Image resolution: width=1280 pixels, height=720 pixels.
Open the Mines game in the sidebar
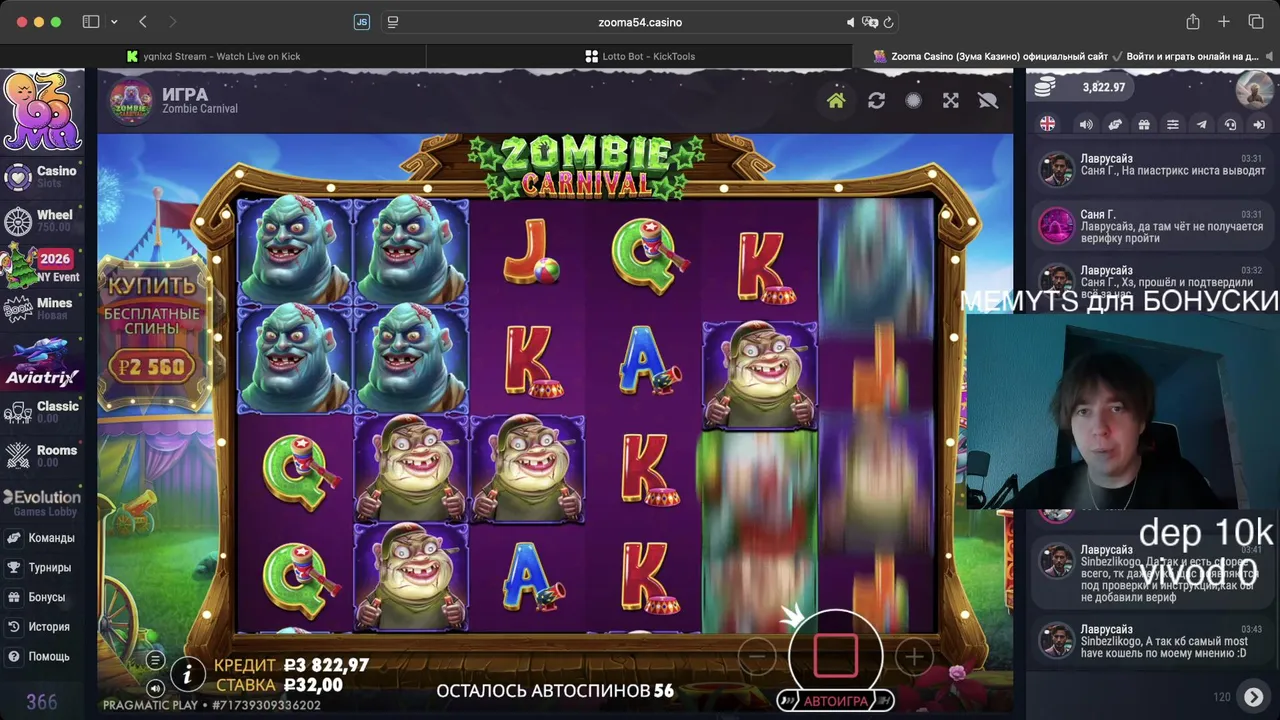(42, 308)
